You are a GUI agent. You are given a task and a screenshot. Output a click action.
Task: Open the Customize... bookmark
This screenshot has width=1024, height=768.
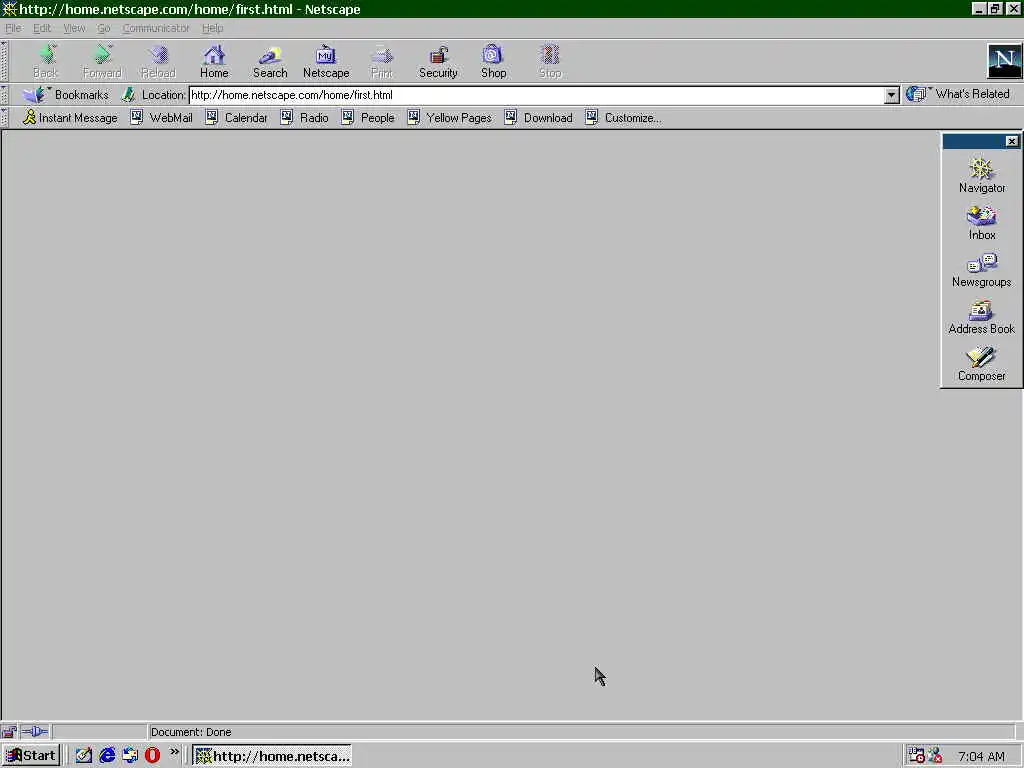pyautogui.click(x=624, y=118)
